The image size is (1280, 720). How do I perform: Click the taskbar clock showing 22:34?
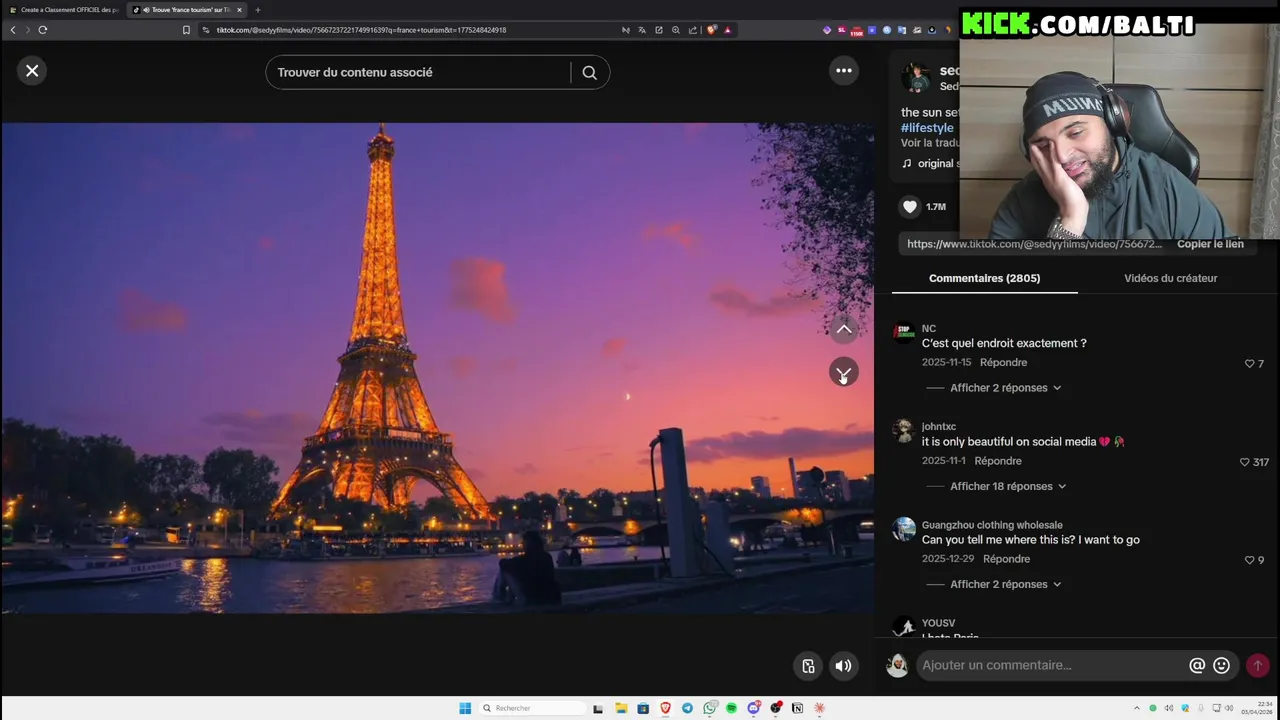[1258, 708]
